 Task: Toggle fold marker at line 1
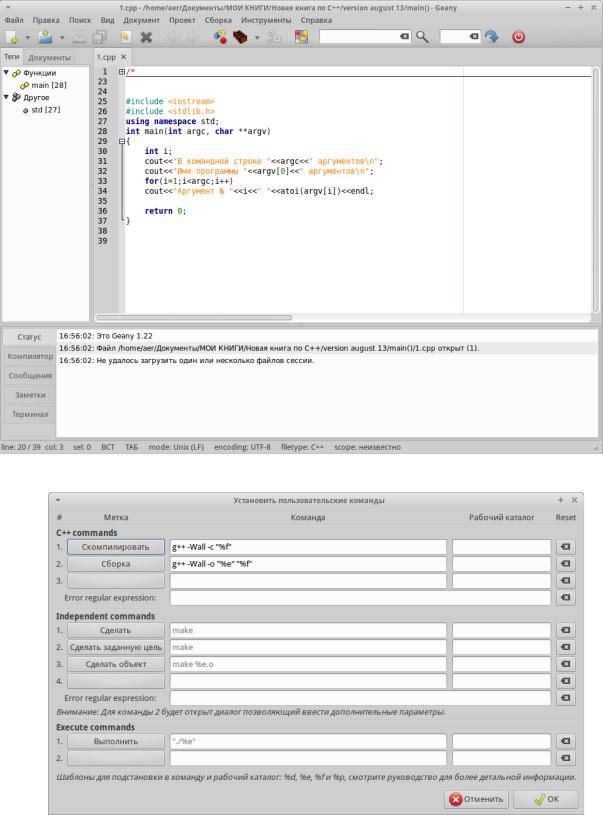click(x=122, y=72)
